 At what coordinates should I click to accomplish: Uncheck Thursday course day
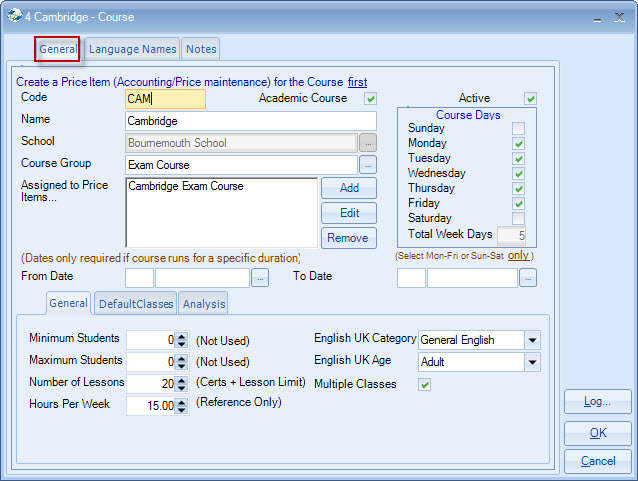518,188
